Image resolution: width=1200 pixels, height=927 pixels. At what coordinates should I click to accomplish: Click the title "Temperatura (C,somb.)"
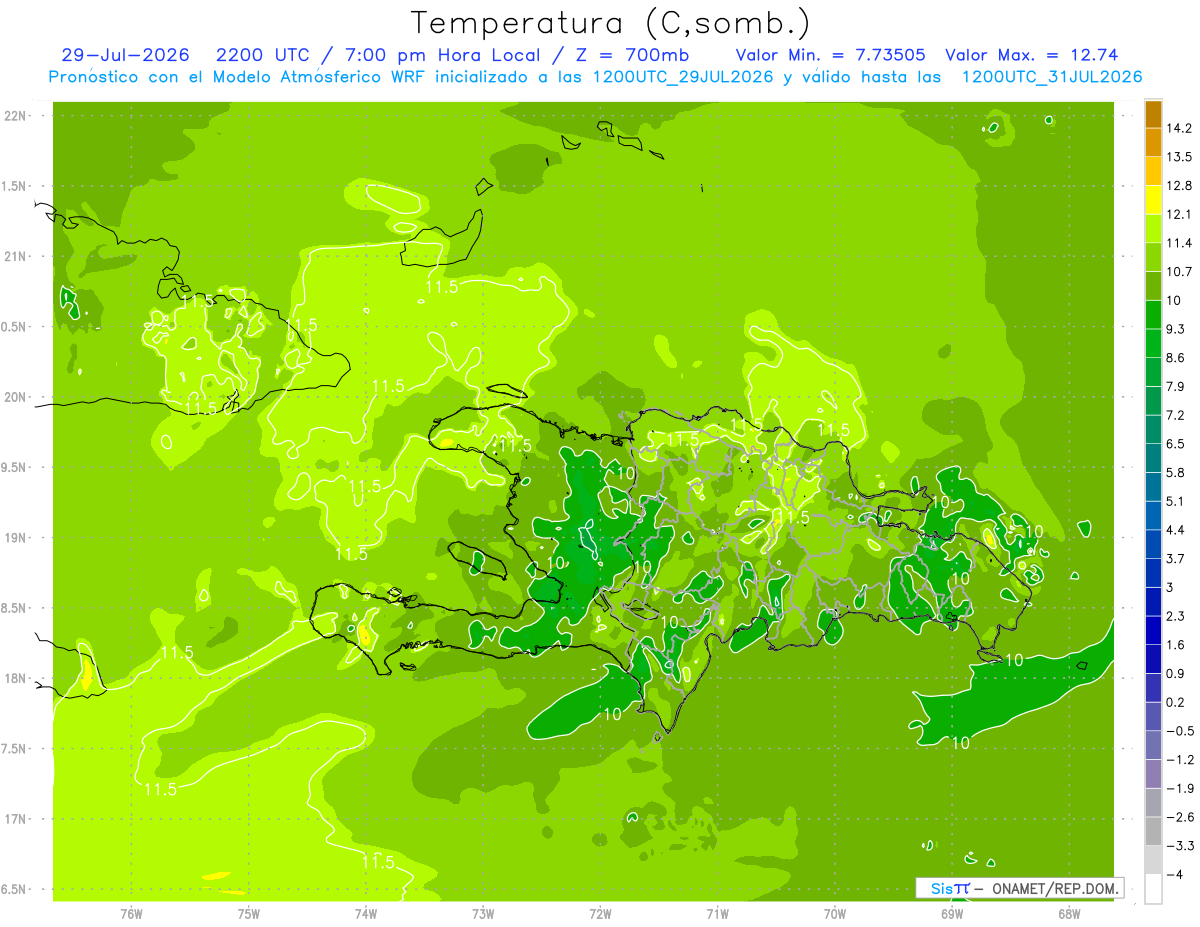point(611,22)
